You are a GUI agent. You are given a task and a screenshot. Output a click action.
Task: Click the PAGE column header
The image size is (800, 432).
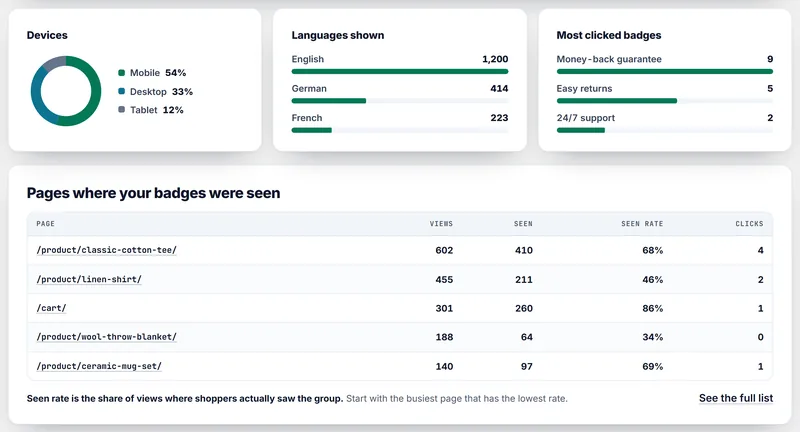45,223
